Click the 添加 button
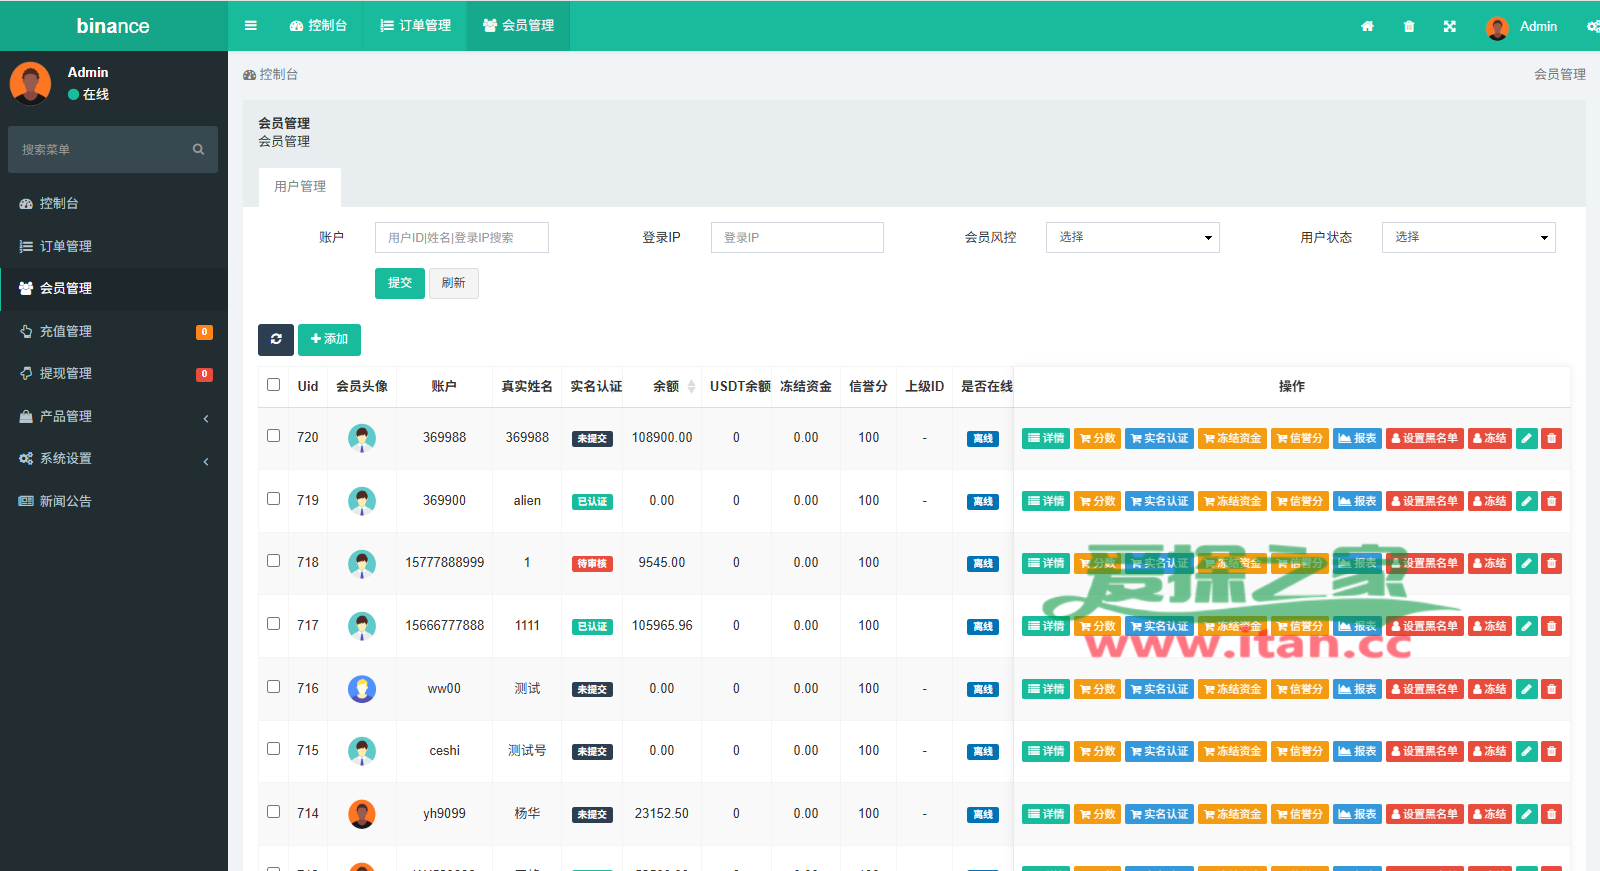1600x871 pixels. tap(329, 340)
